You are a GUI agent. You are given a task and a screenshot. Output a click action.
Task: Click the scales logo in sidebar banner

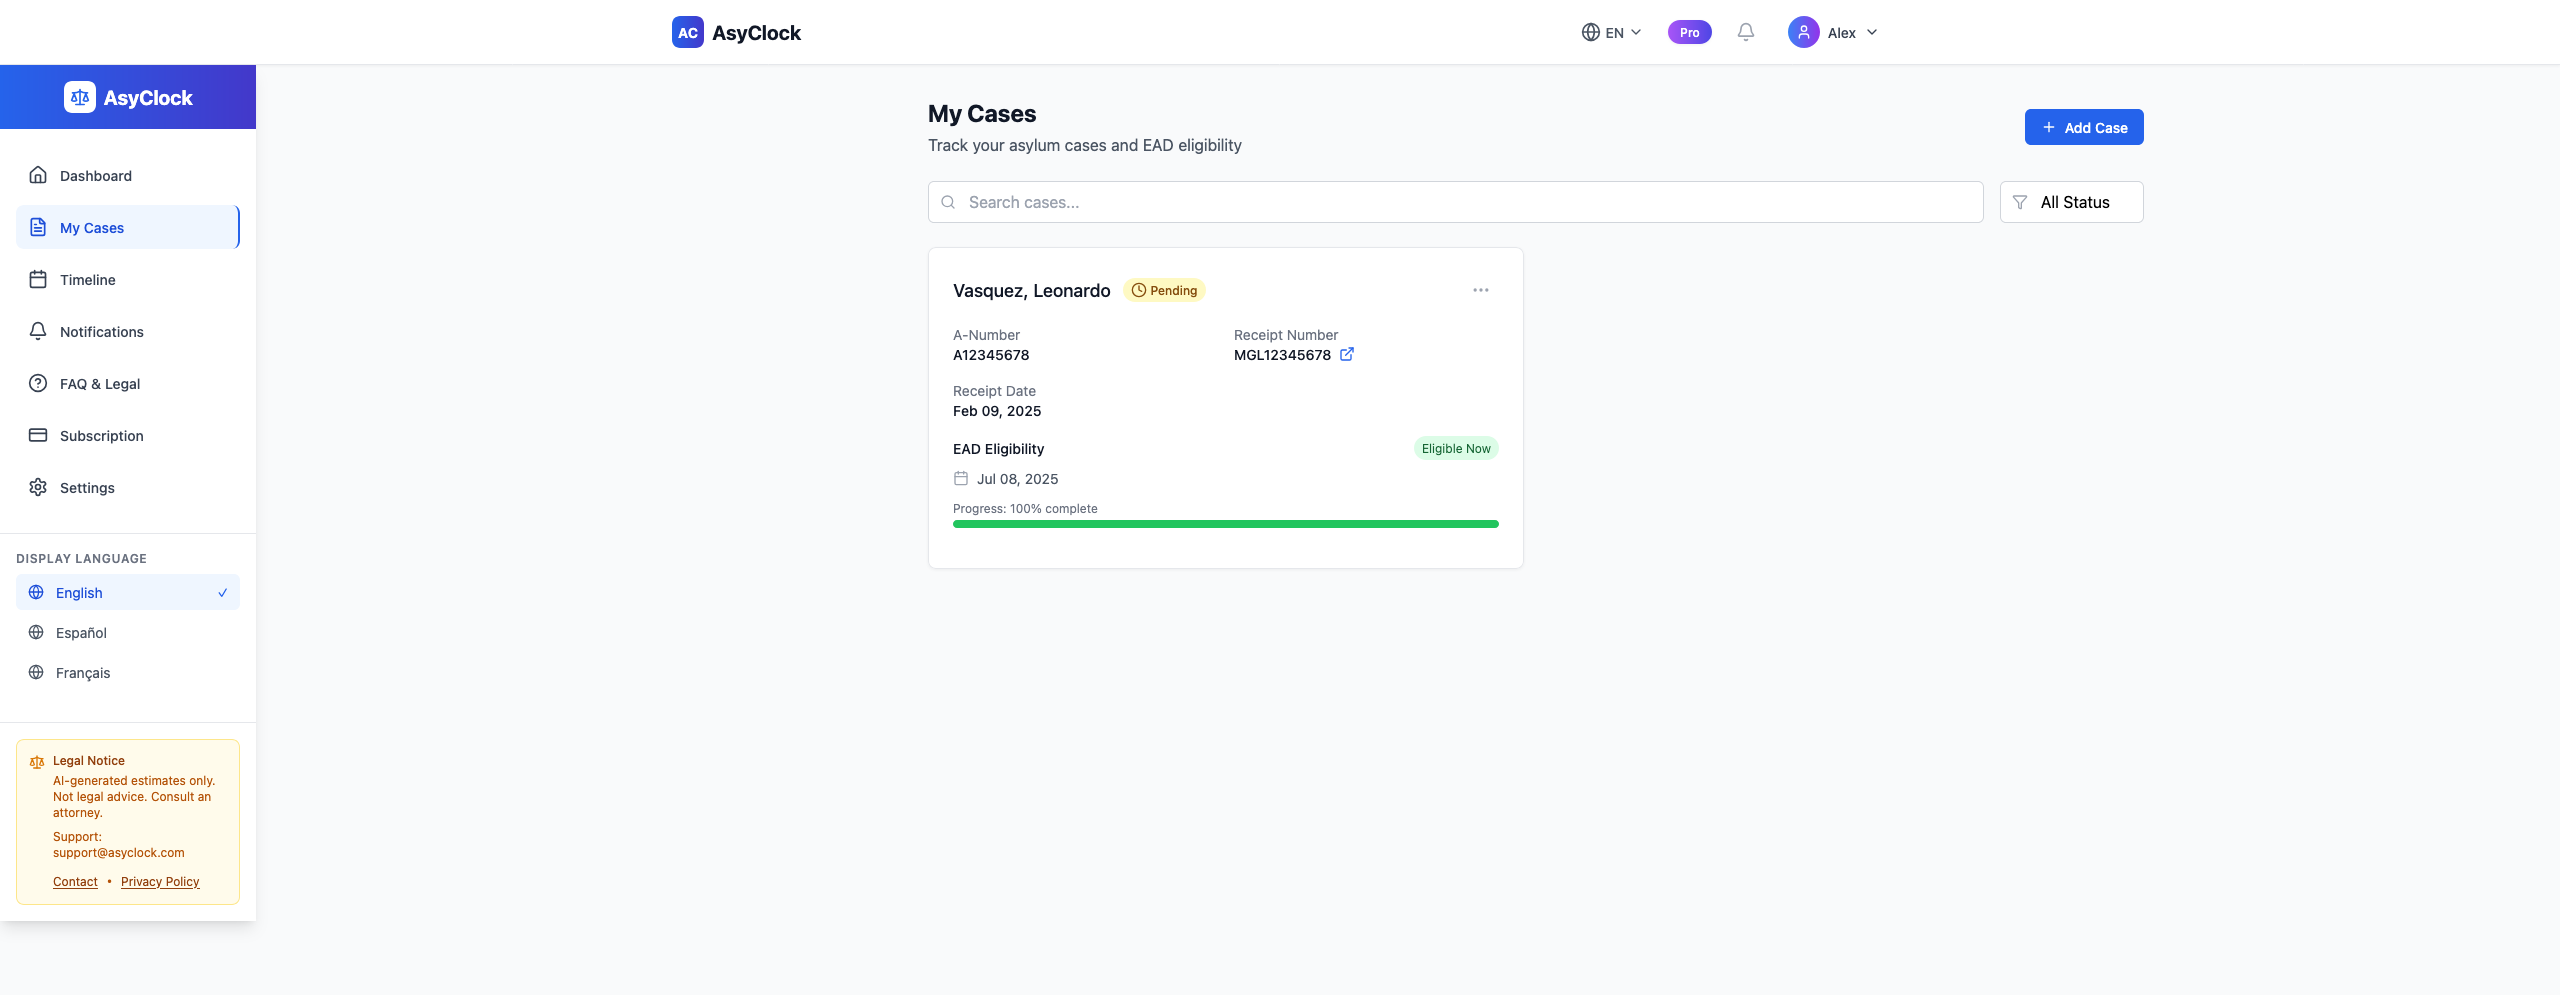[x=80, y=97]
